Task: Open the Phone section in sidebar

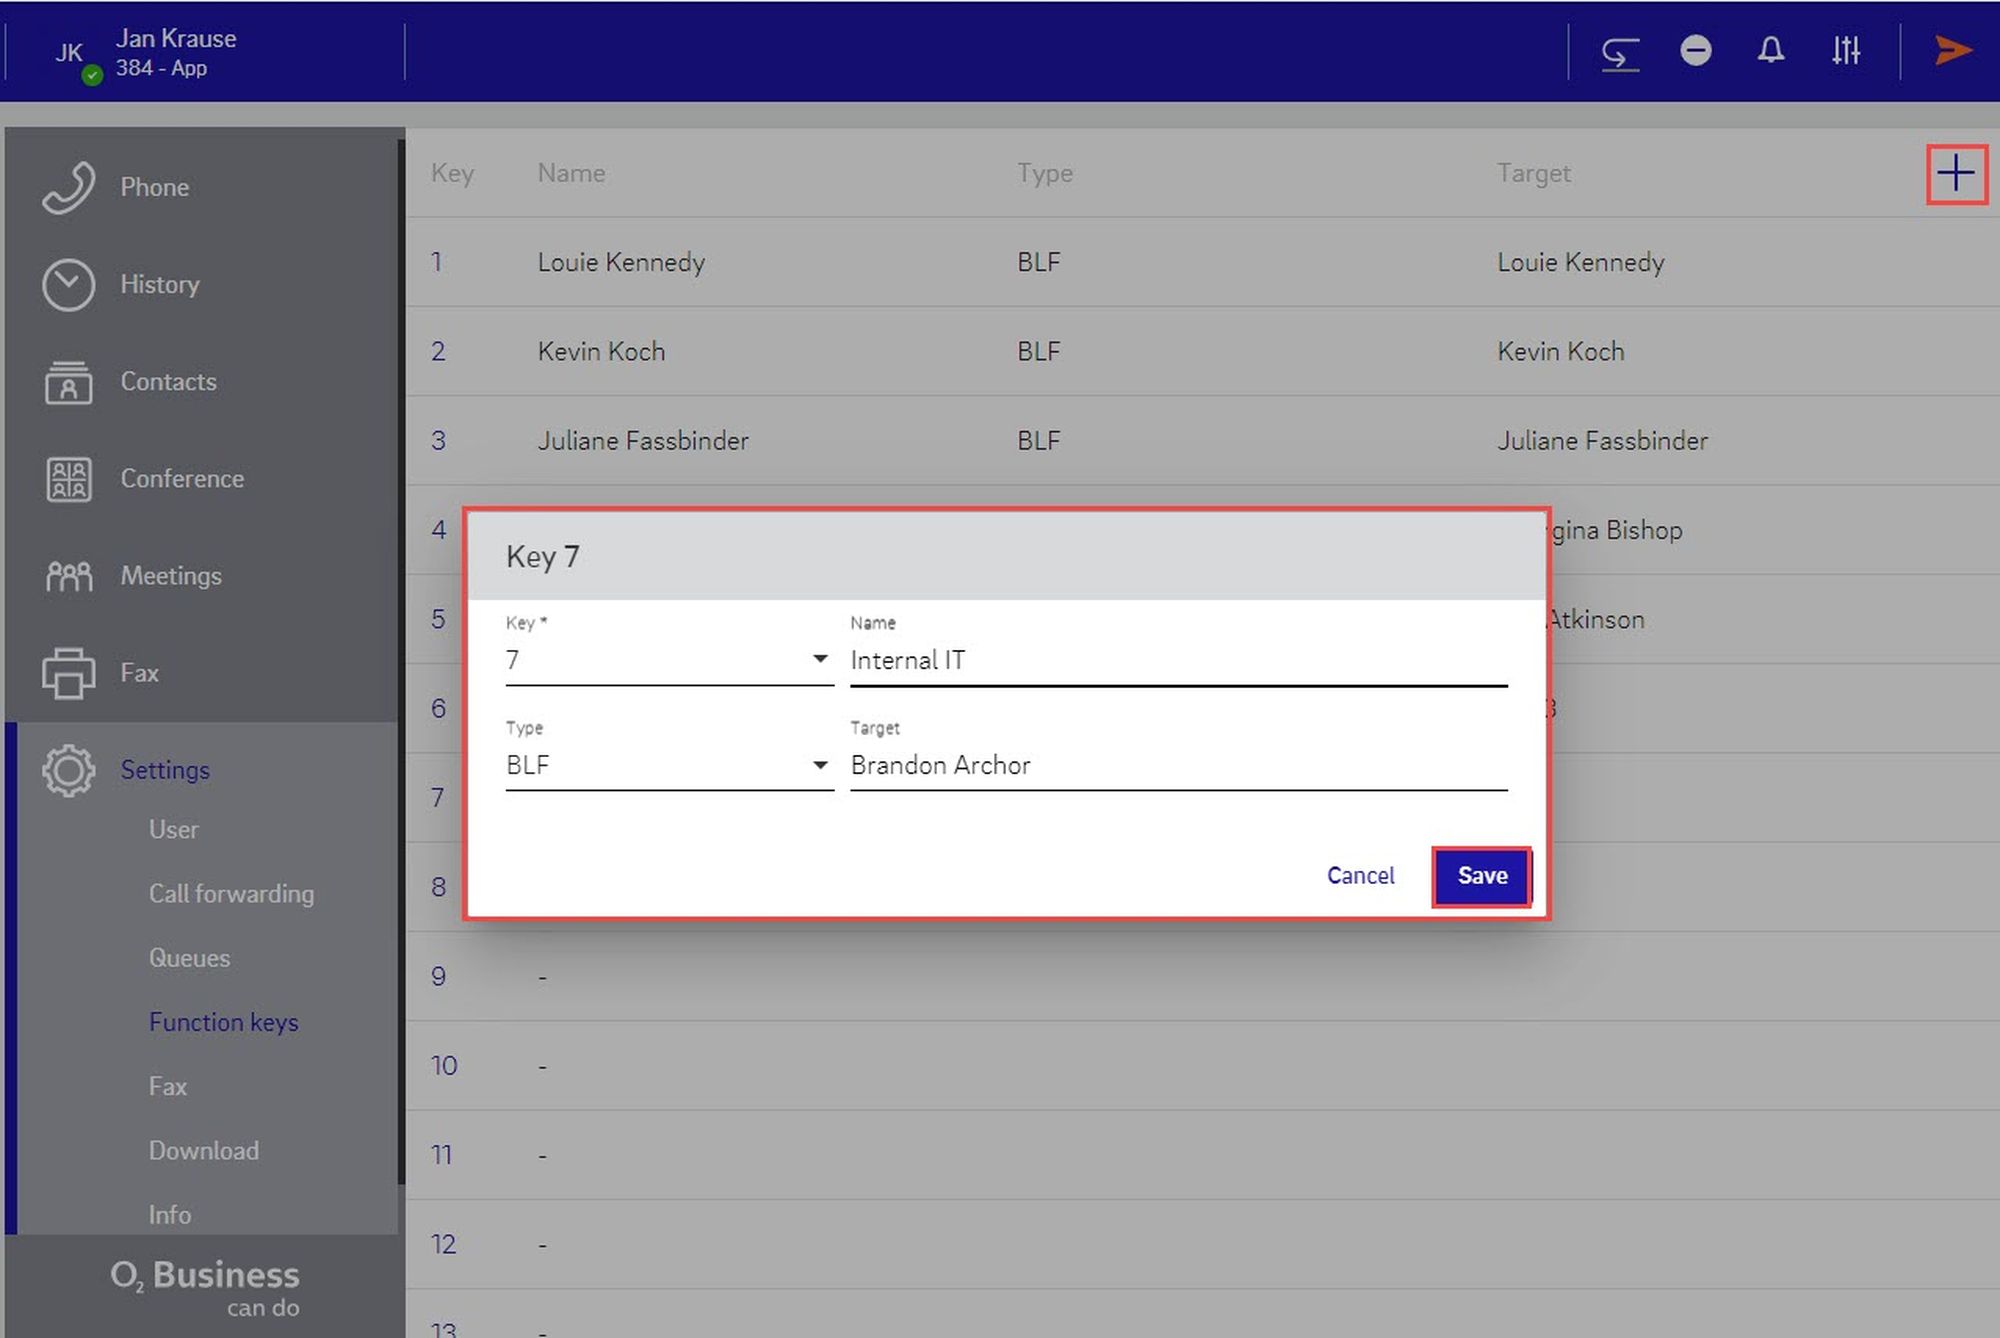Action: pos(153,187)
